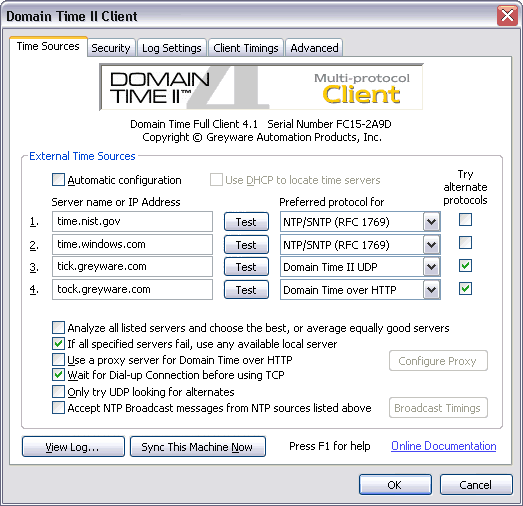Screen dimensions: 523x506
Task: Test the tock.greyware.com server
Action: pos(246,290)
